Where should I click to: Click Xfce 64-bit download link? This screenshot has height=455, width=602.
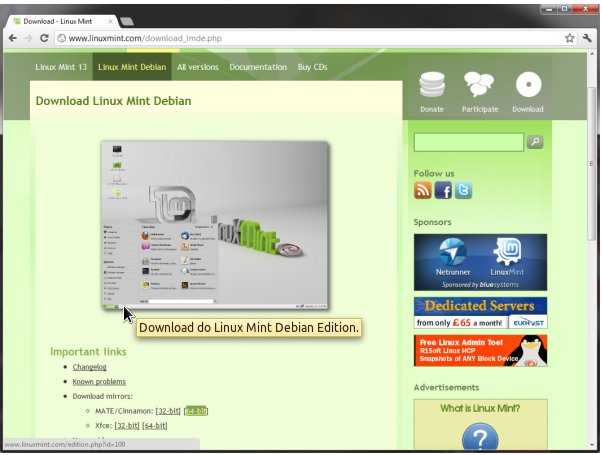pyautogui.click(x=155, y=425)
